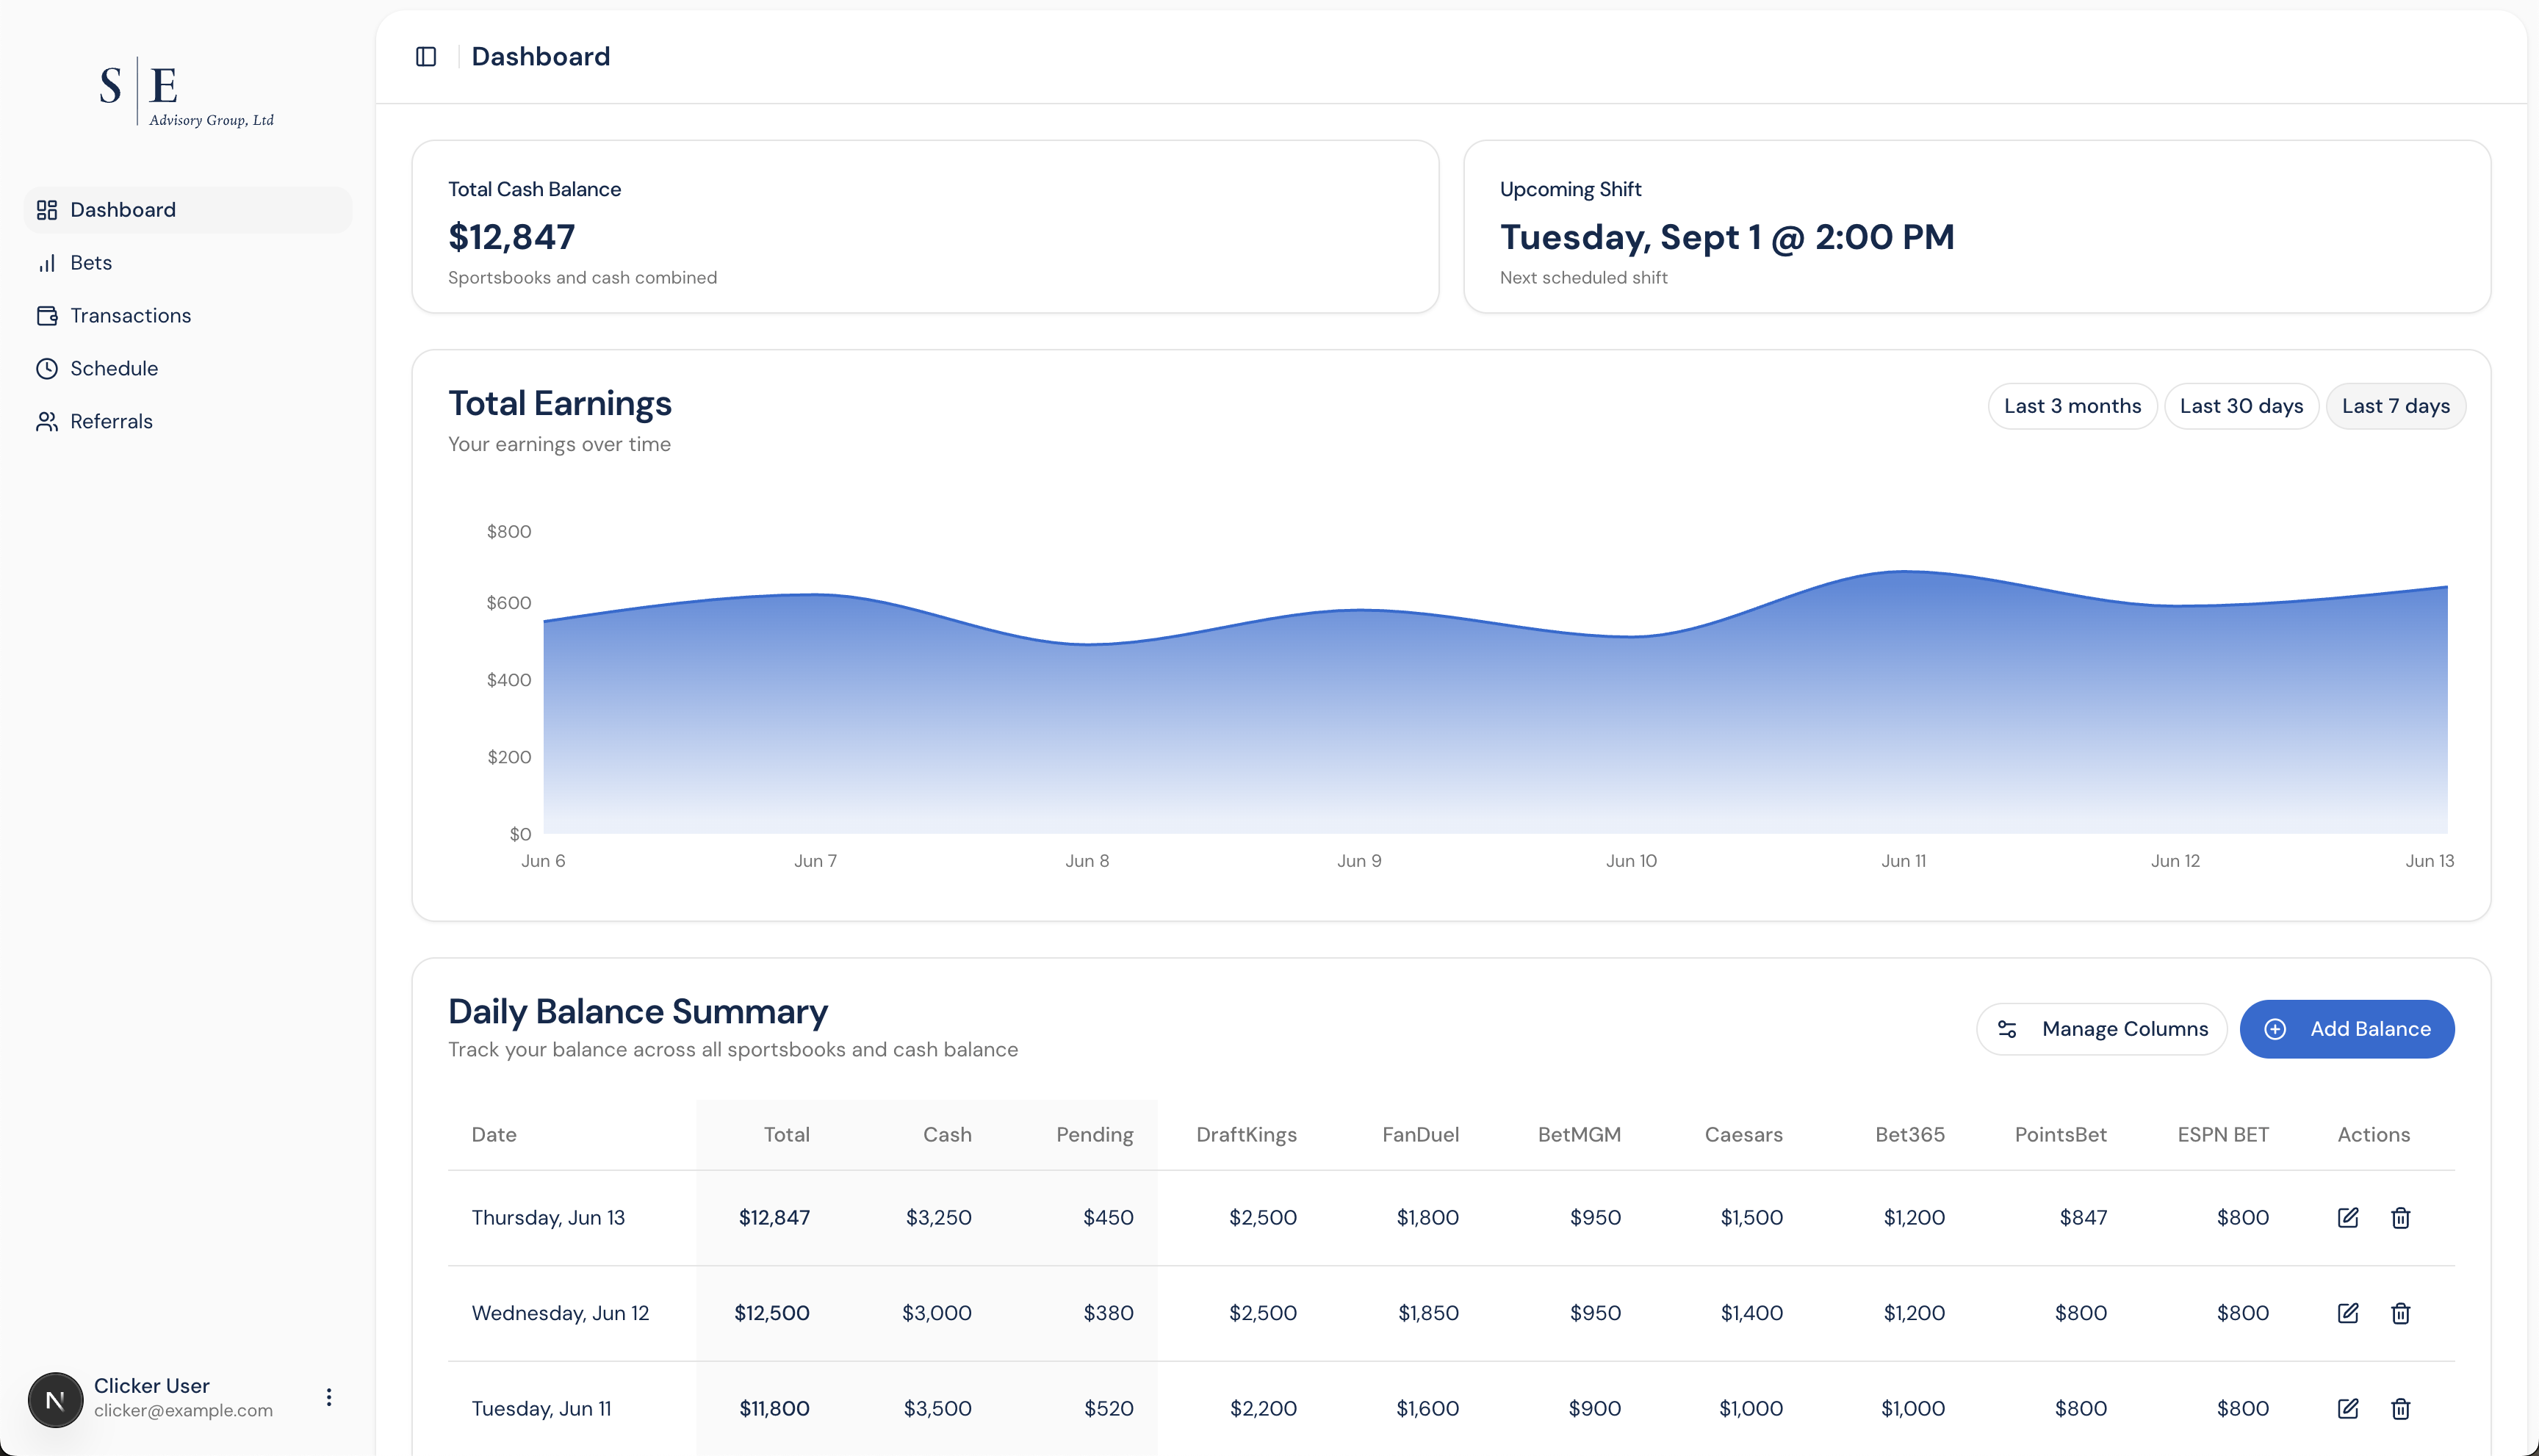Edit Thursday, Jun 13 balance row
Screen dimensions: 2539x1456
click(2348, 1217)
